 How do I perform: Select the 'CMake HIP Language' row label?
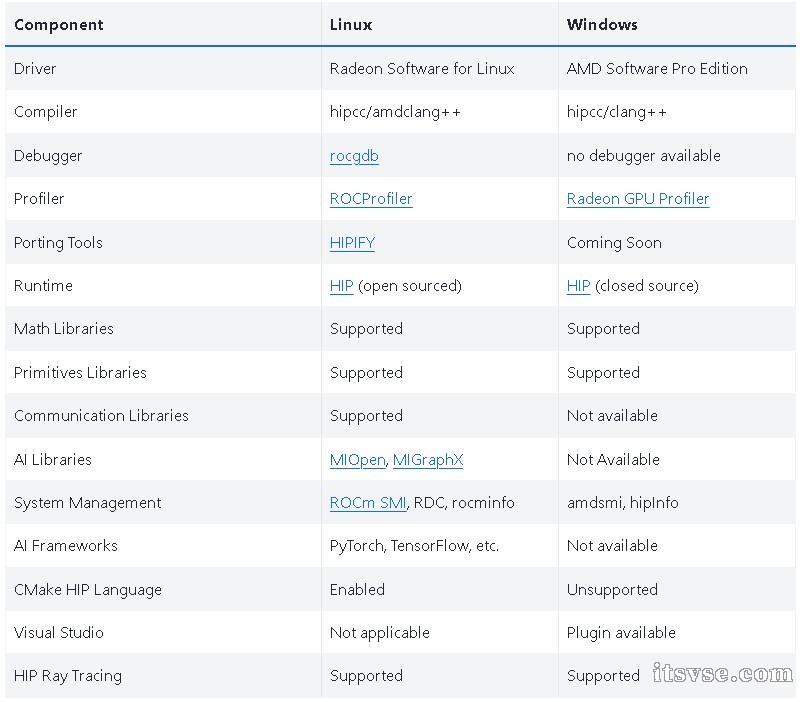pos(88,589)
